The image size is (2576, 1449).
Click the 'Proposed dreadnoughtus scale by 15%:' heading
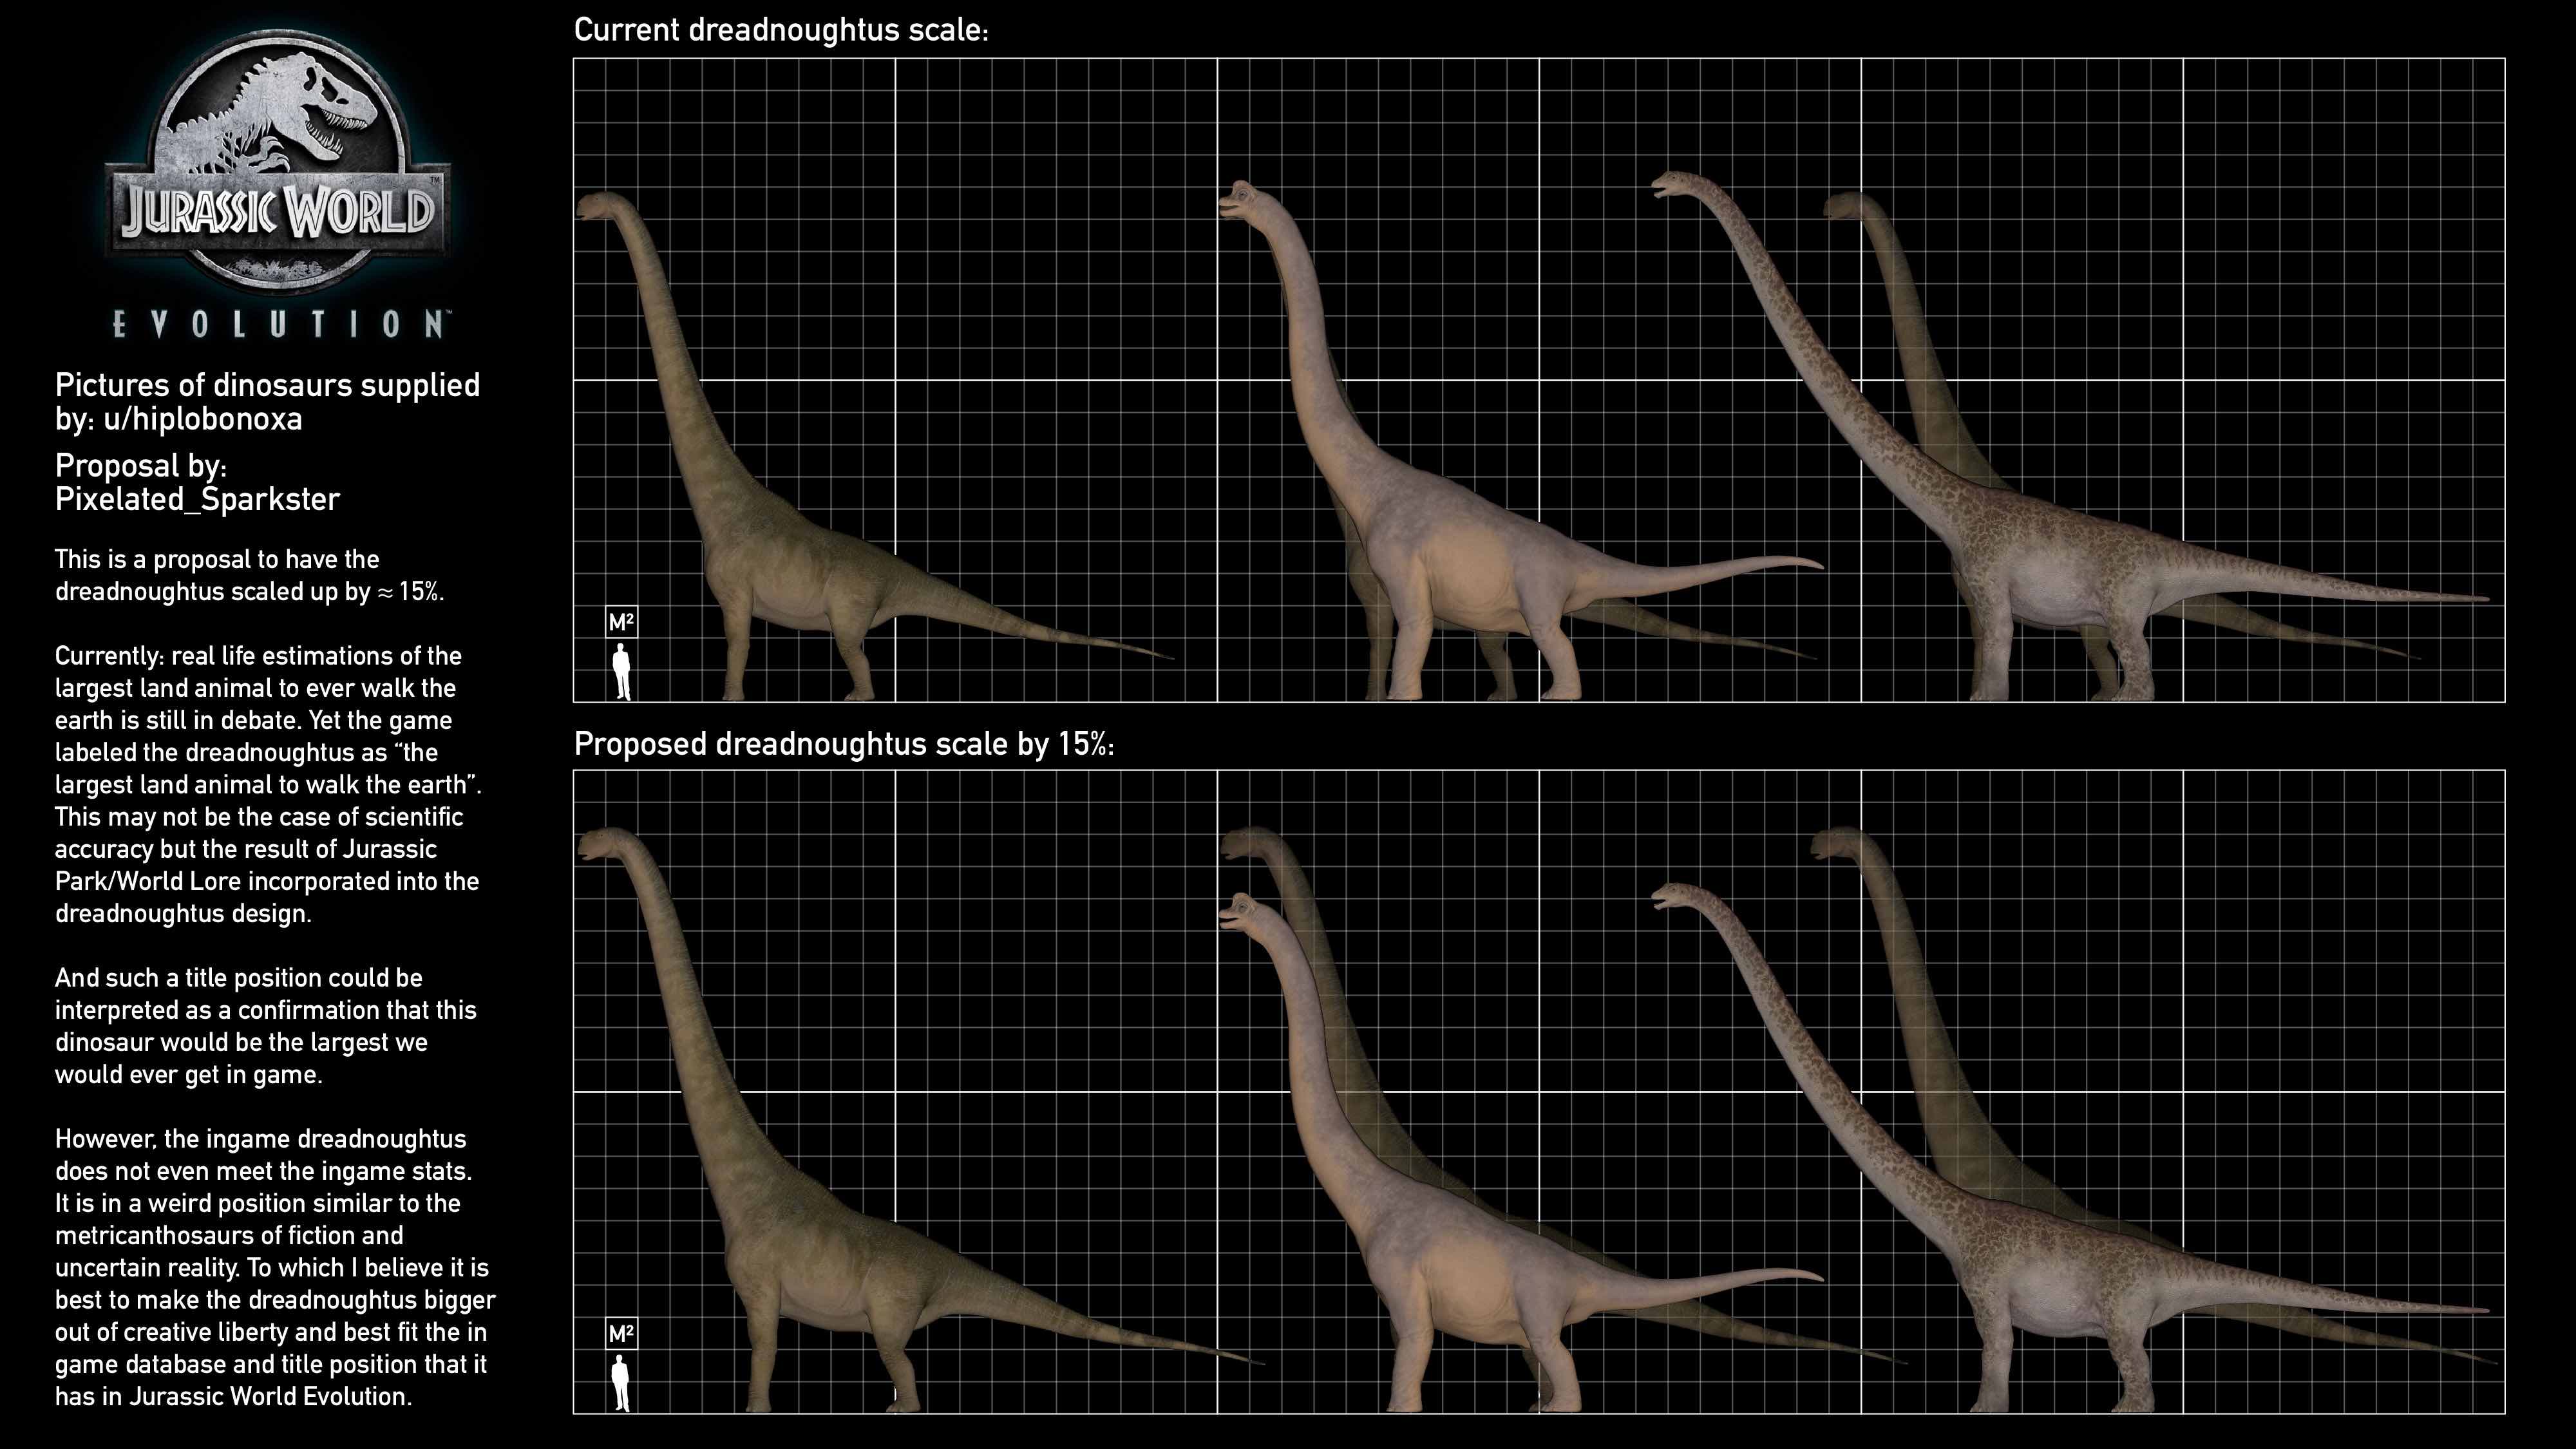(844, 744)
